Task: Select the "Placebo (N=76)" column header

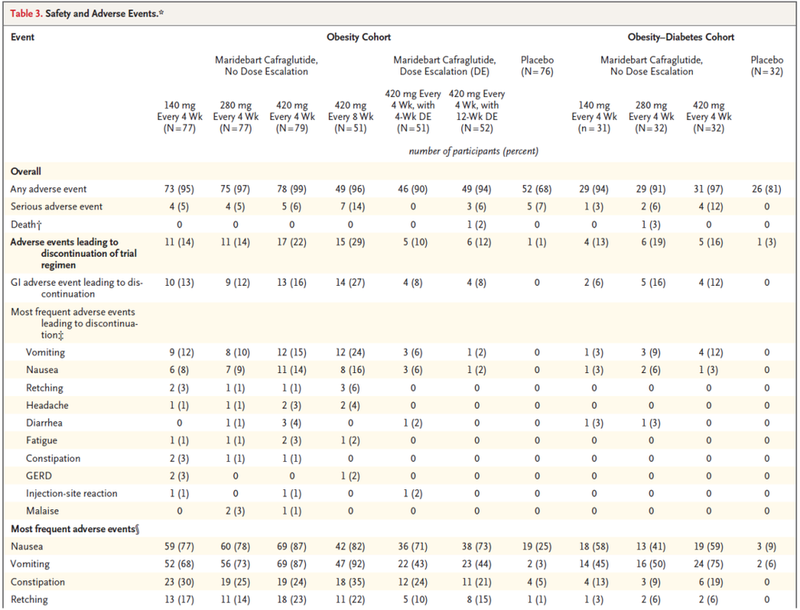Action: (538, 66)
